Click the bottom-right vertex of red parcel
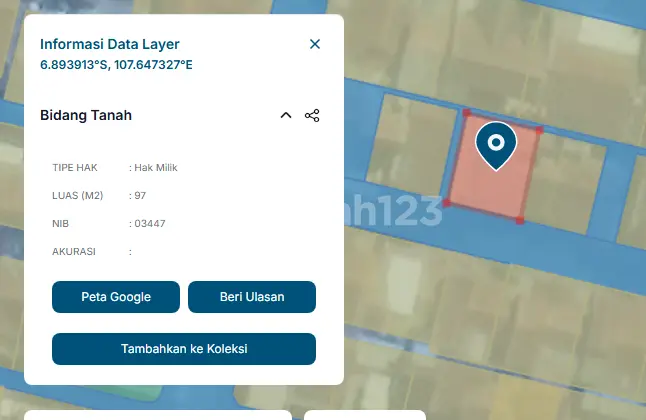The height and width of the screenshot is (420, 646). coord(520,220)
